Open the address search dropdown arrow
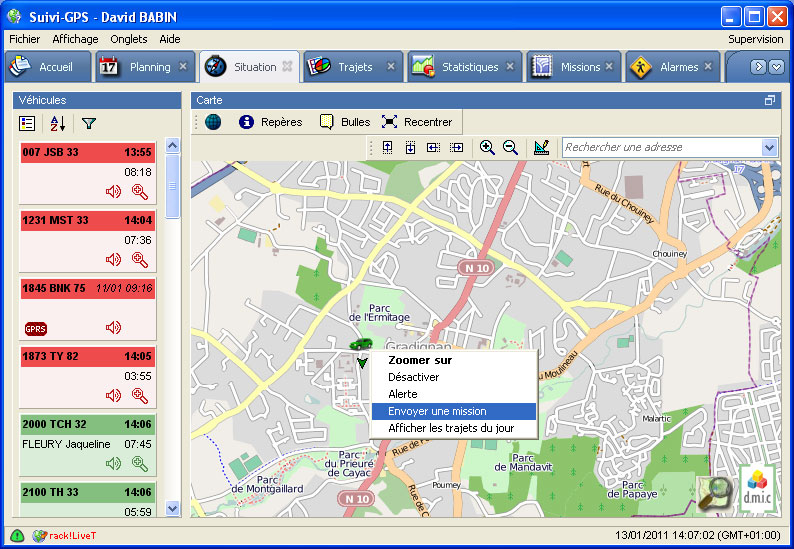The width and height of the screenshot is (794, 549). click(x=769, y=148)
